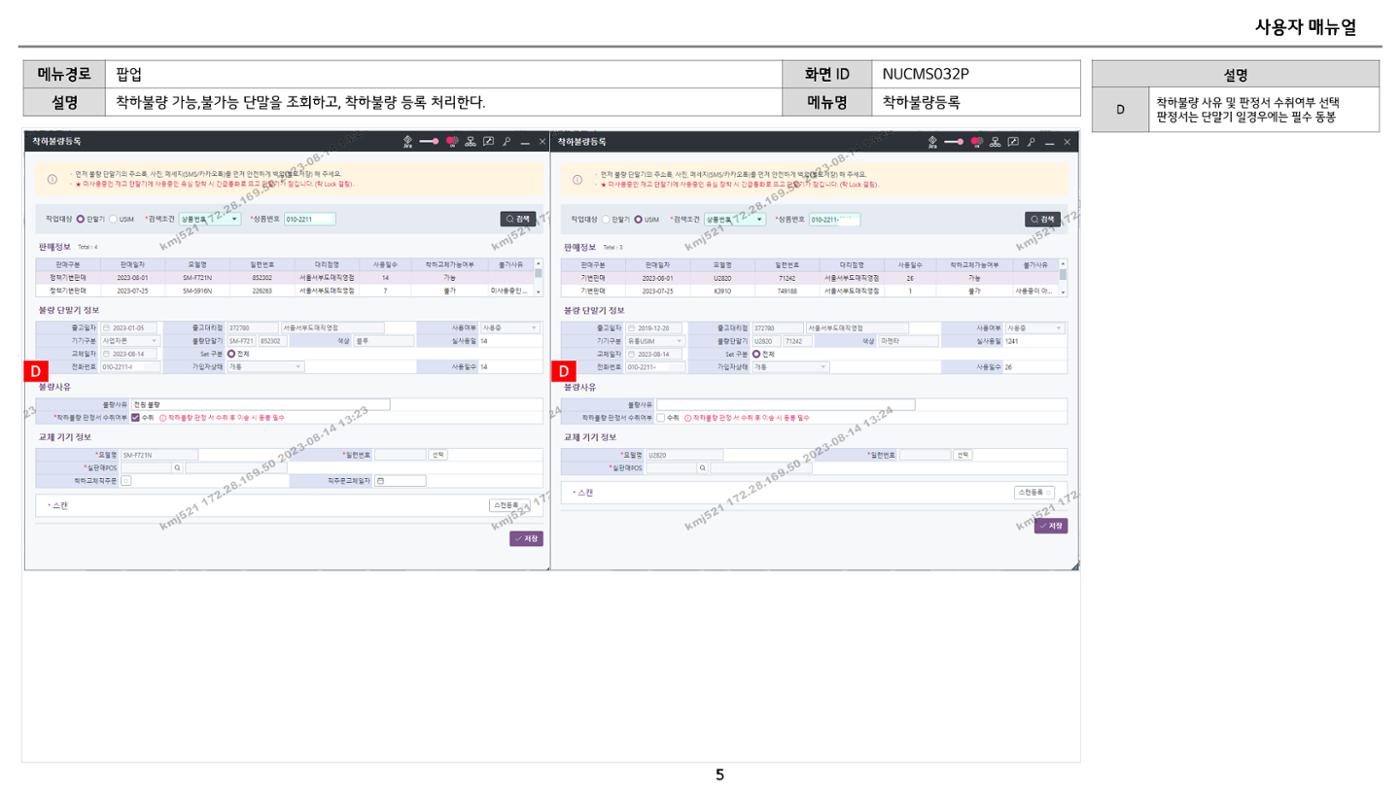Image resolution: width=1400 pixels, height=788 pixels.
Task: Click the 저장 button in the right window
Action: (1051, 526)
